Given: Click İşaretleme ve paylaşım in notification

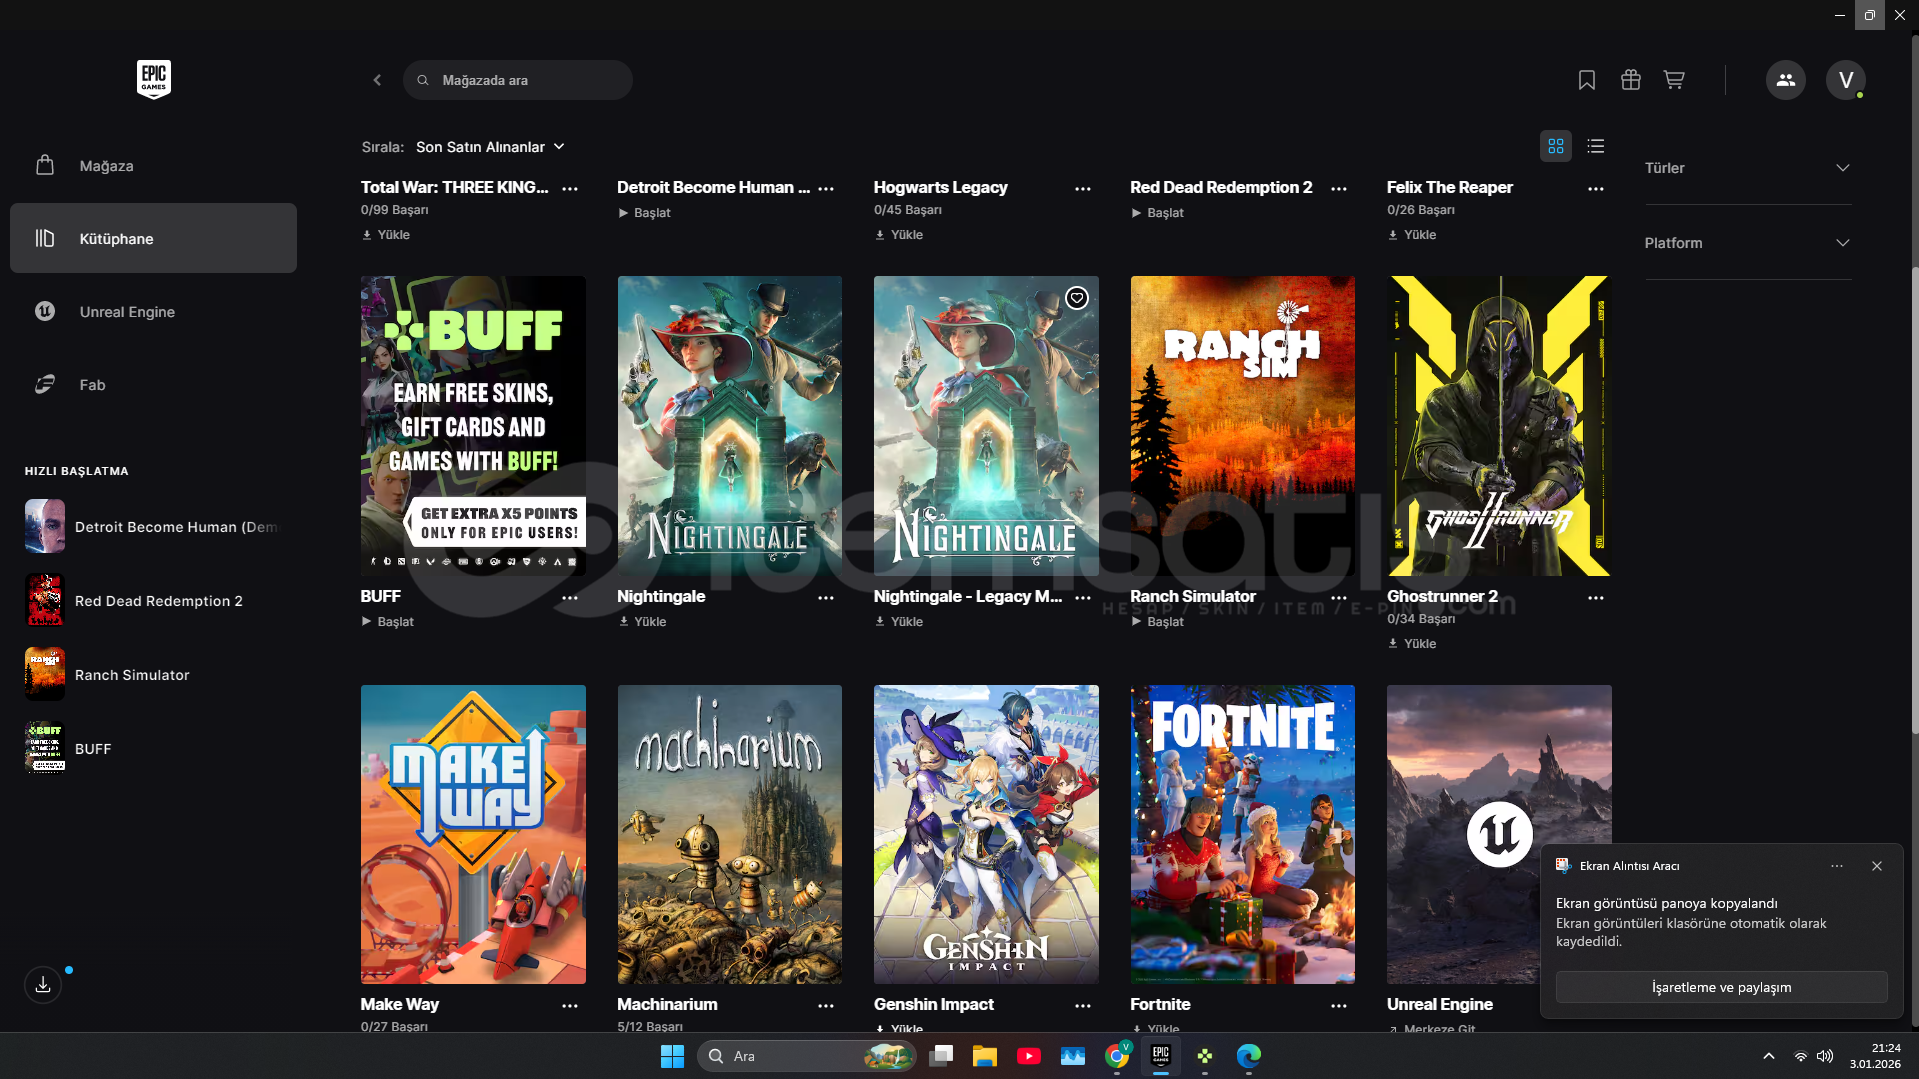Looking at the screenshot, I should tap(1721, 987).
